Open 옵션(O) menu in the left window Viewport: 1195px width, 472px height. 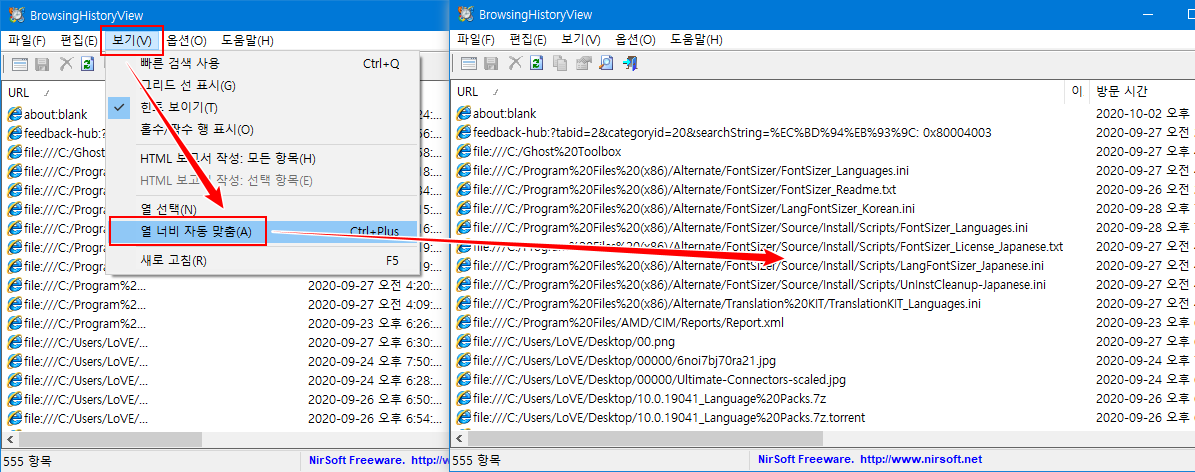187,40
